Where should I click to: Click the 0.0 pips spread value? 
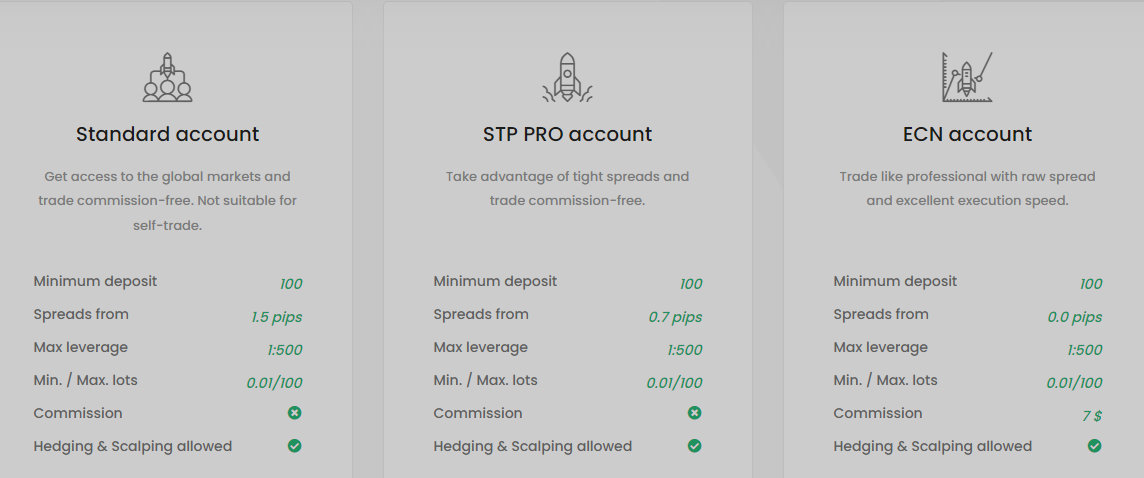click(1075, 317)
